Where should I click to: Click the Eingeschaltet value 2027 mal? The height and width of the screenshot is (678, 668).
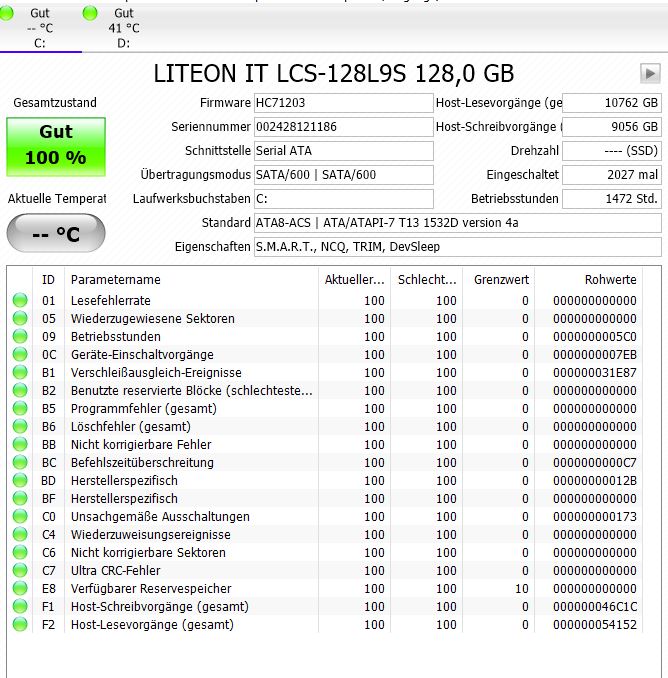click(x=612, y=175)
